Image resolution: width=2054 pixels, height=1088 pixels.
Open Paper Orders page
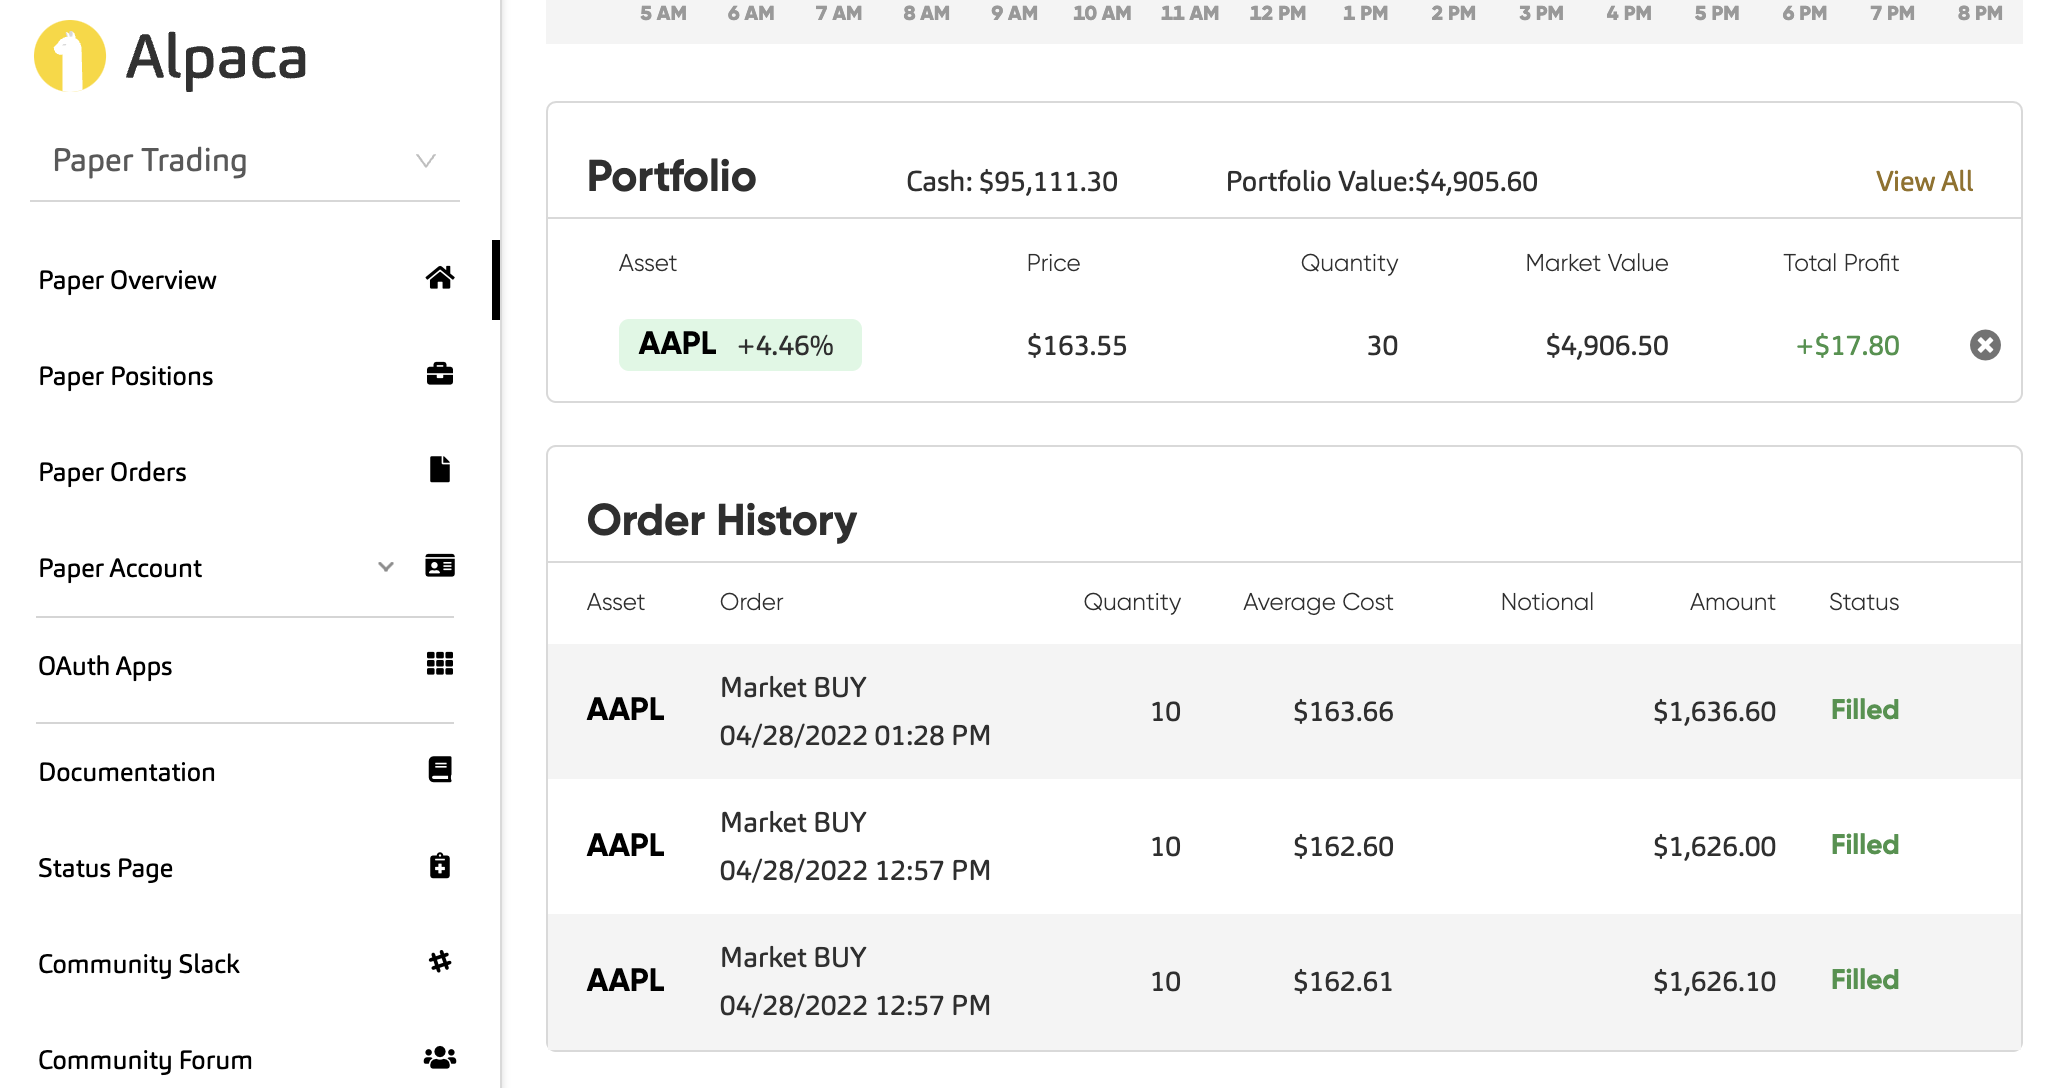point(112,472)
